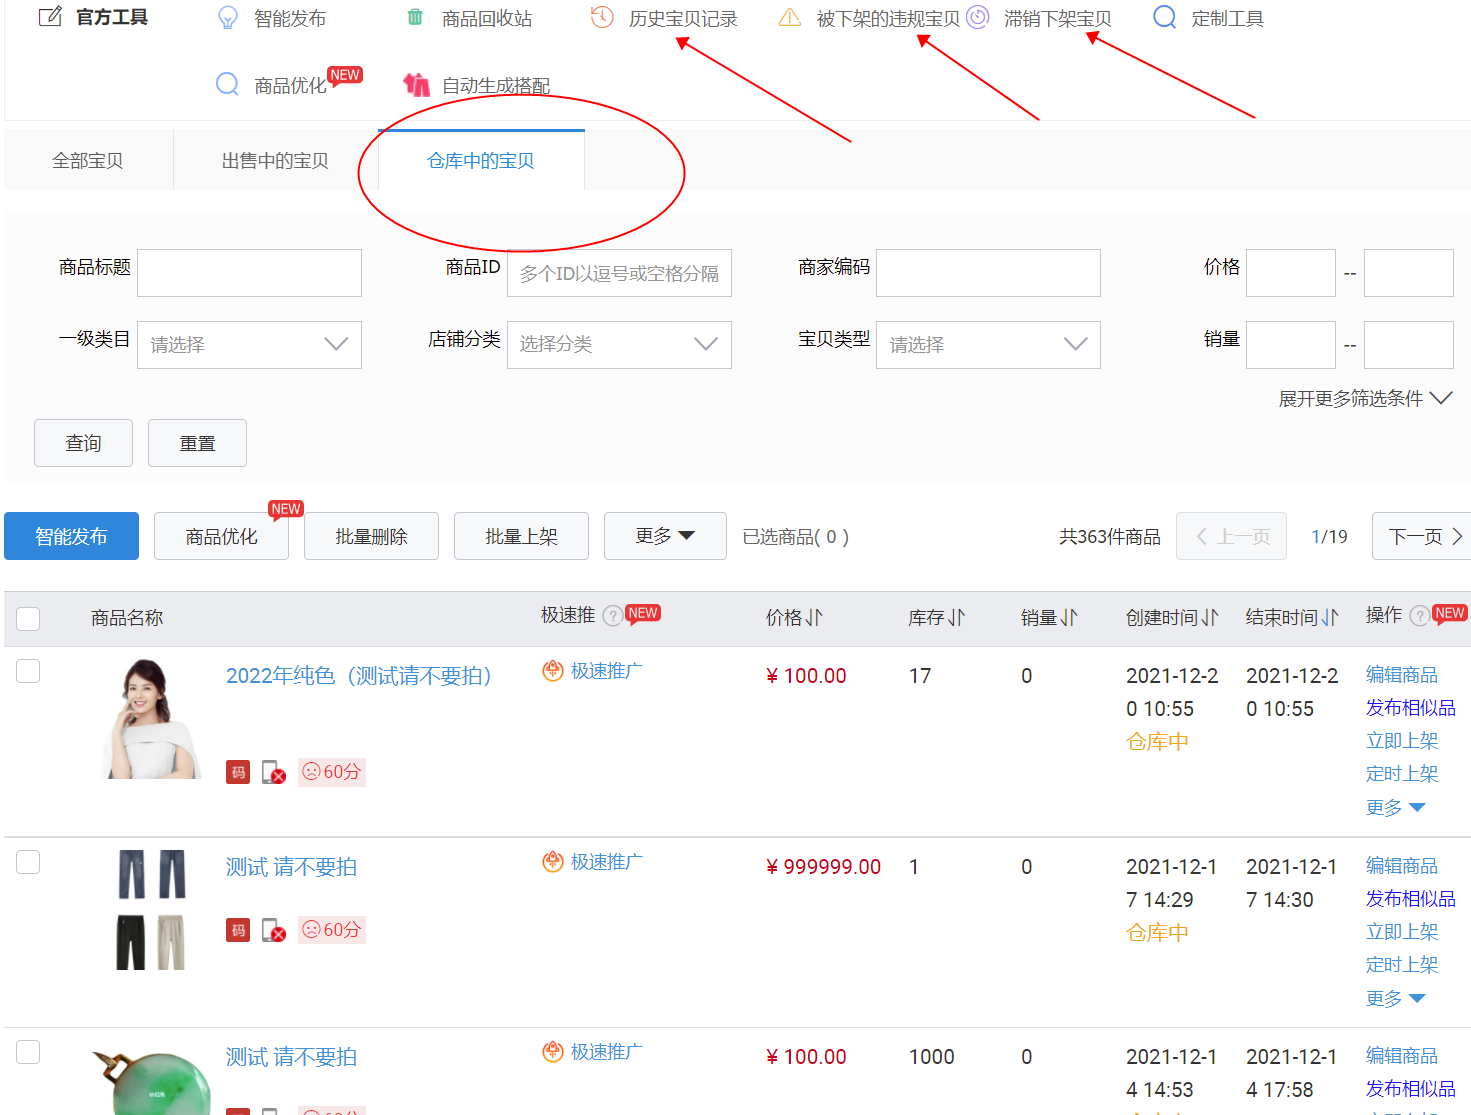Click the 查询 search button
Screen dimensions: 1471x1115
[83, 443]
